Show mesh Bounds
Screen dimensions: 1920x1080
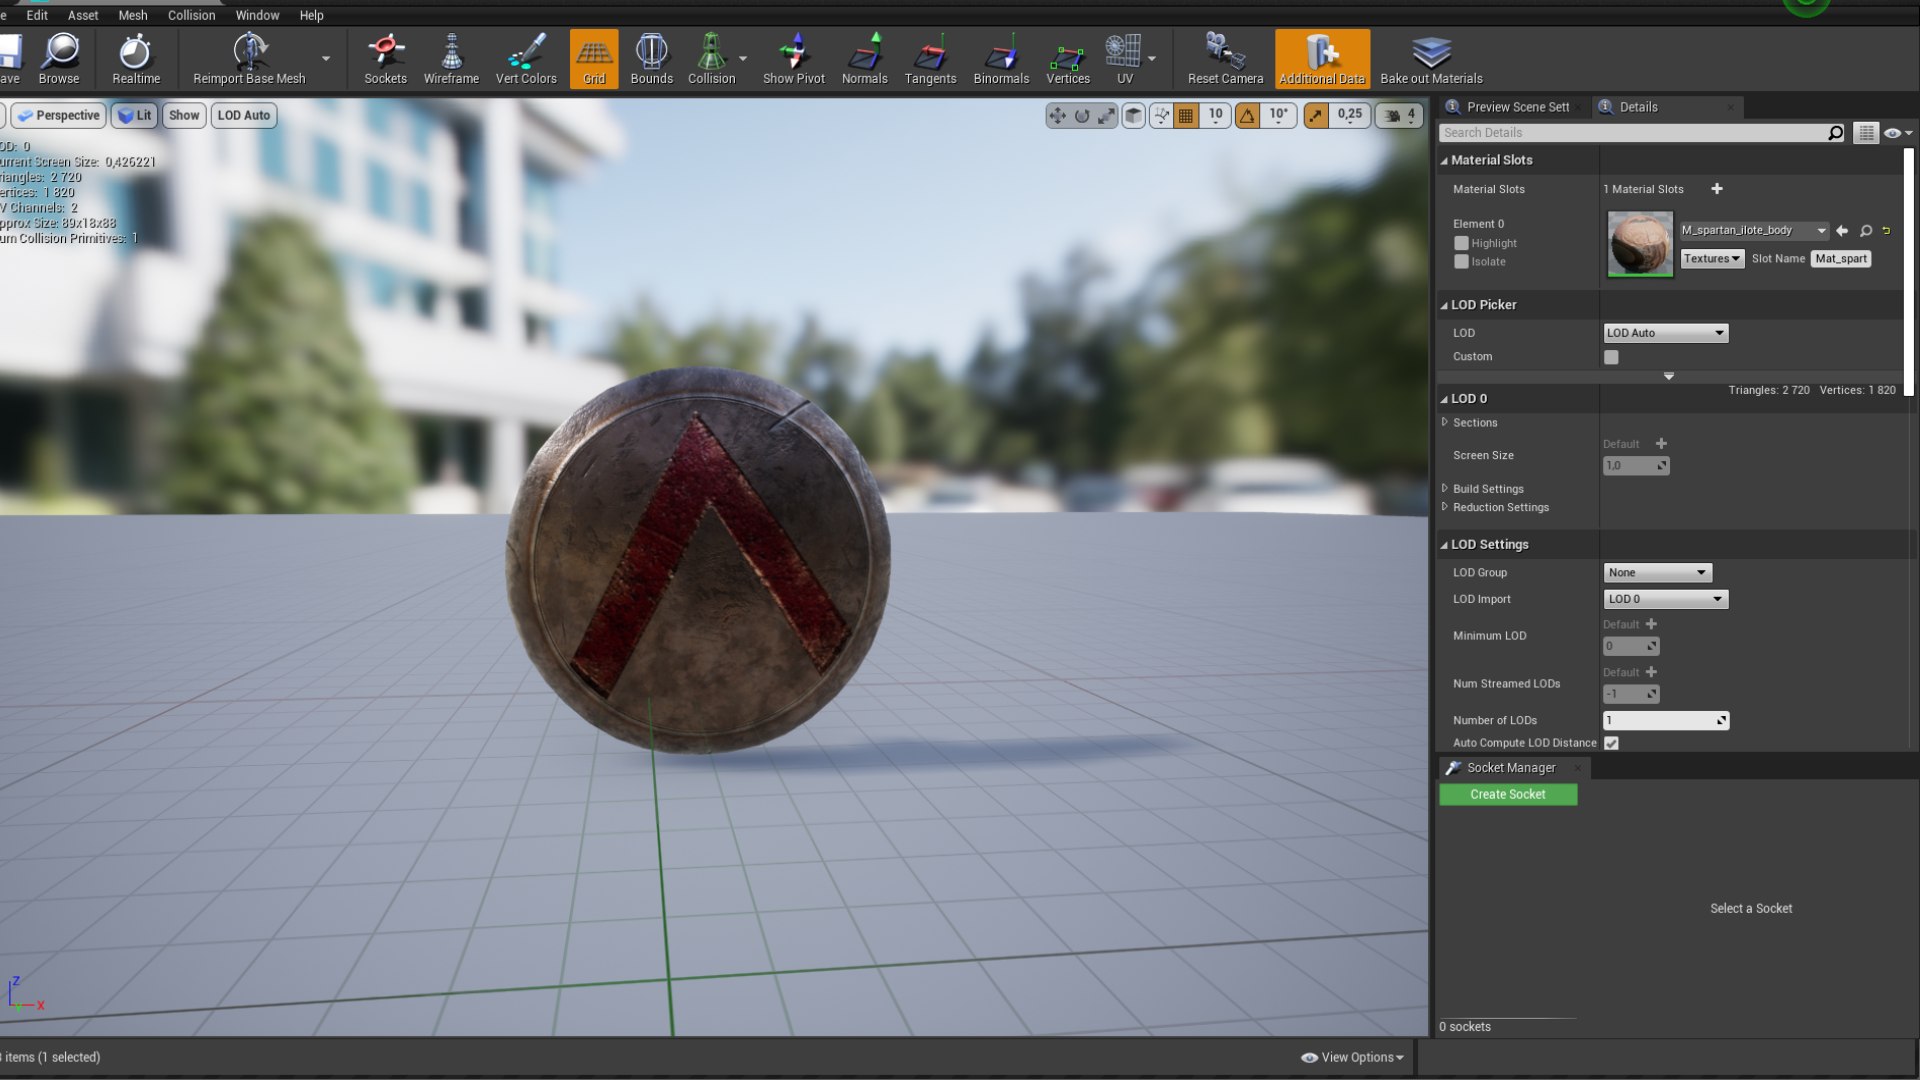652,58
